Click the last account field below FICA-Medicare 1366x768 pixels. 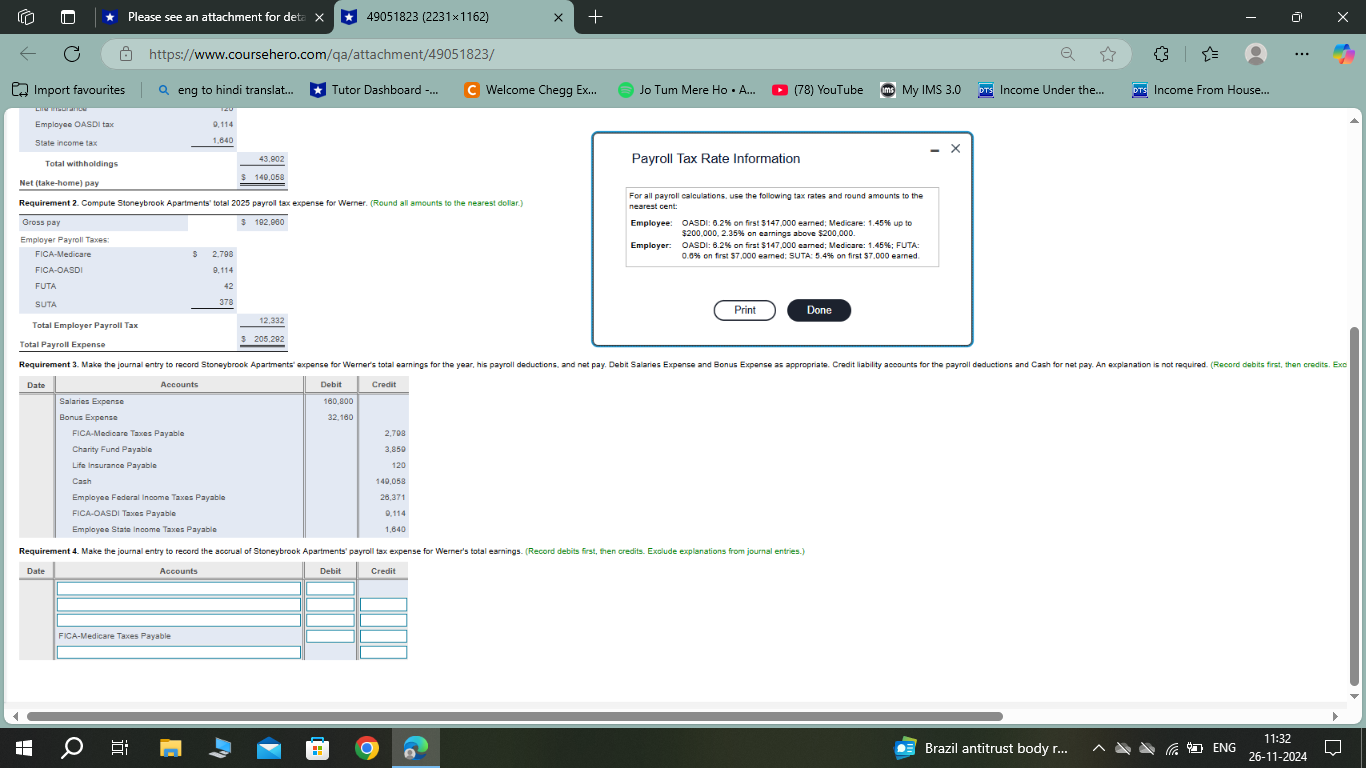pyautogui.click(x=179, y=652)
